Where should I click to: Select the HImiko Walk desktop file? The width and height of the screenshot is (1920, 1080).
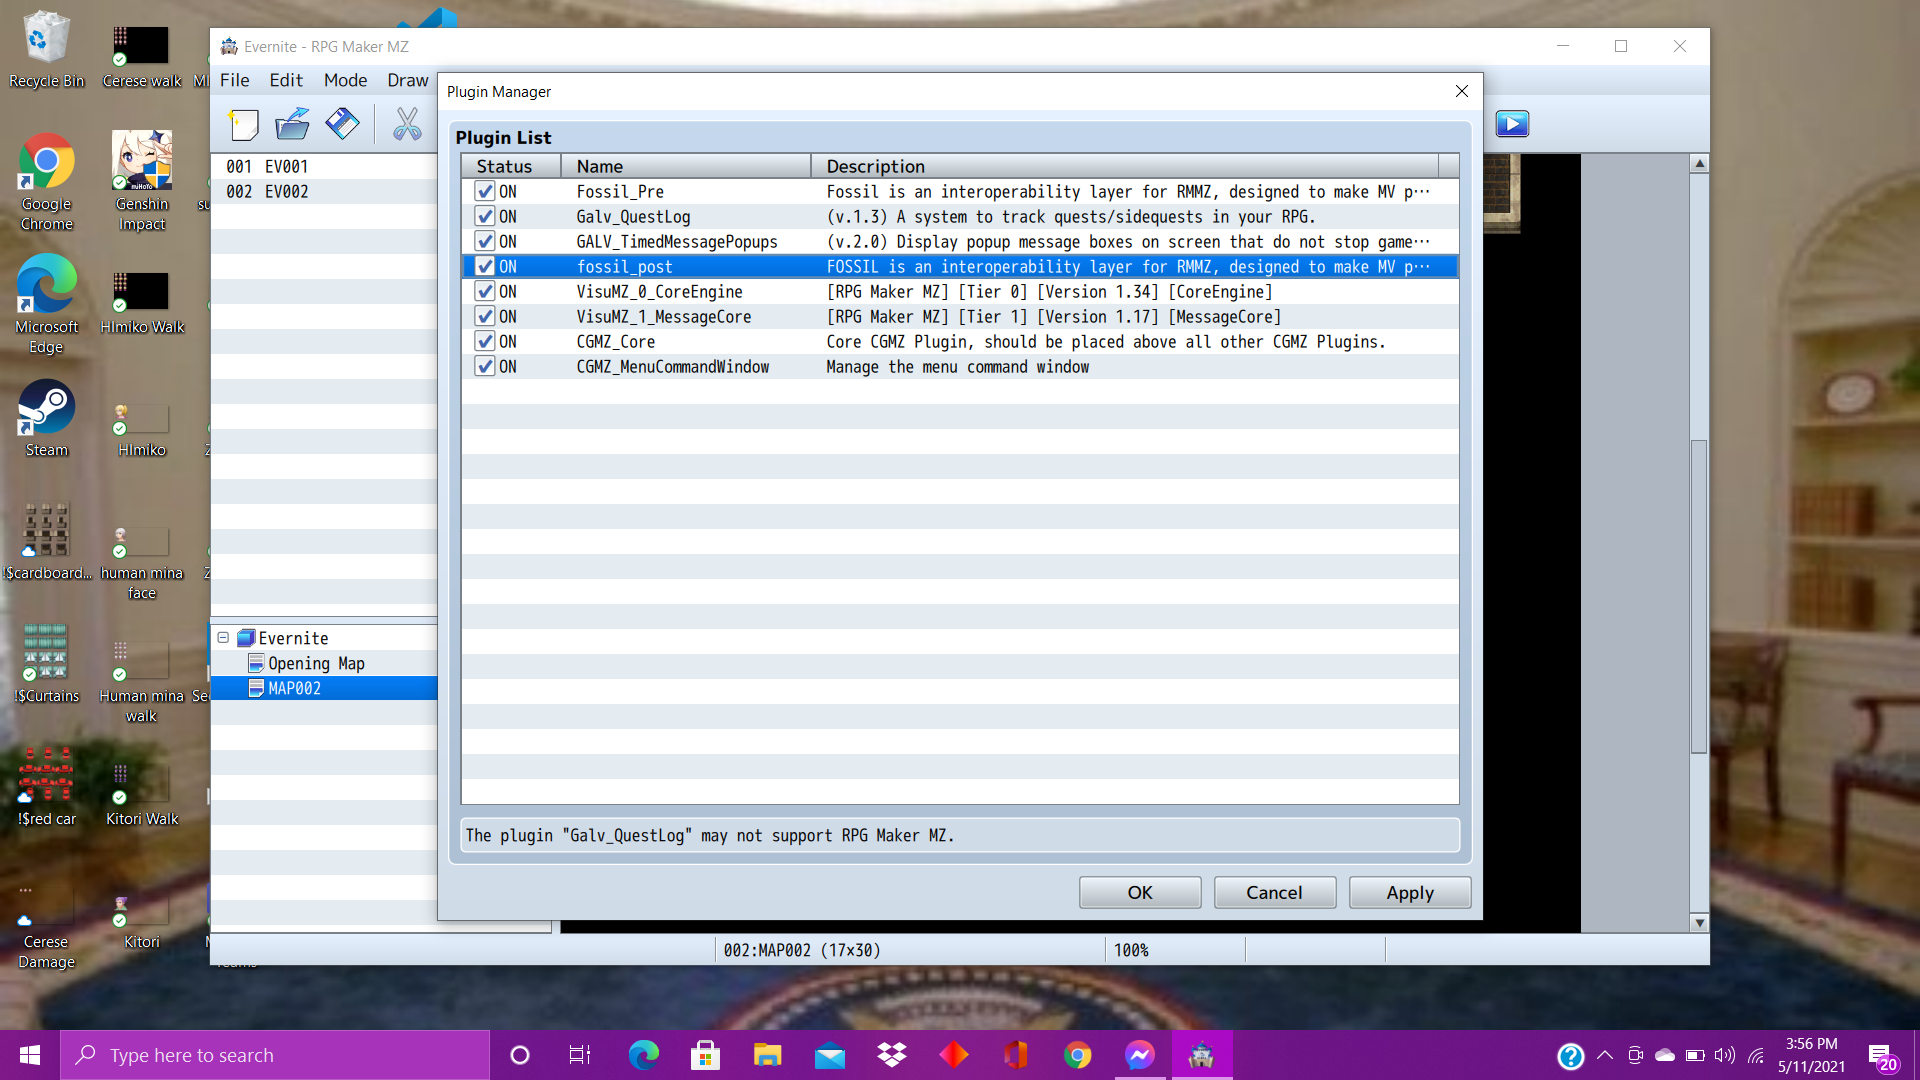[142, 302]
